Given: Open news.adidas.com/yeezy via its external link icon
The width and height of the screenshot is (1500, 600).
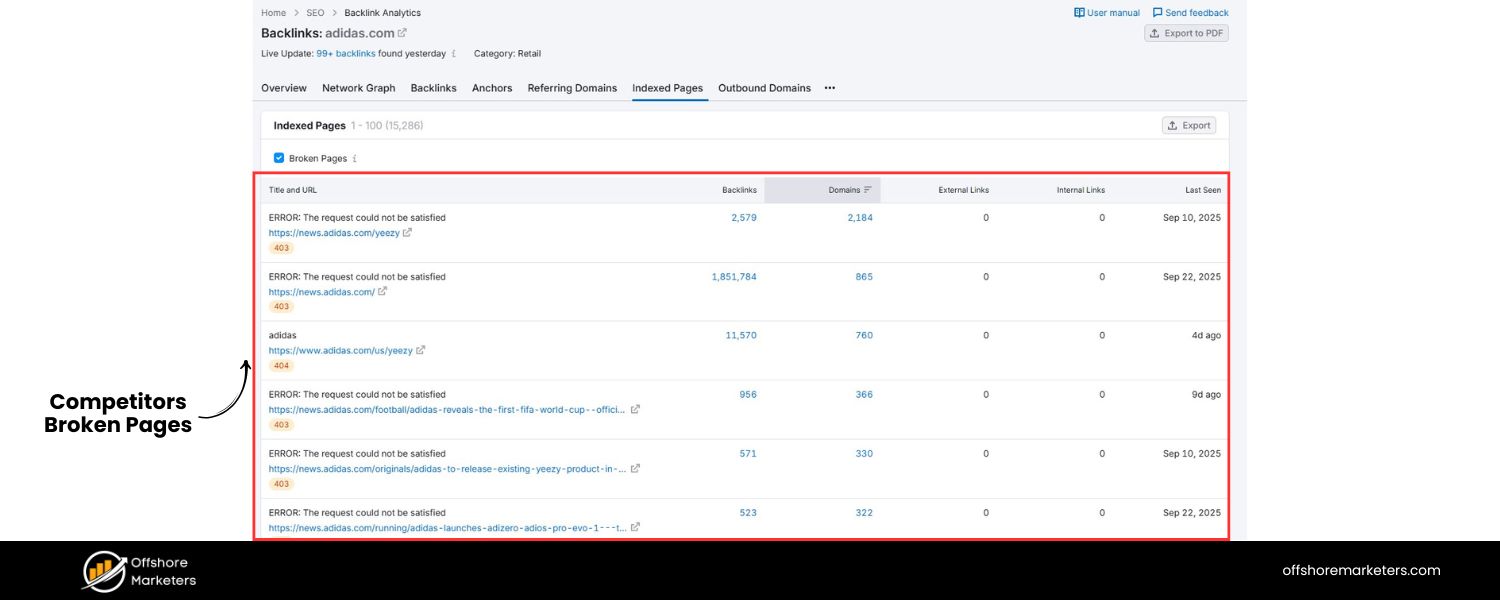Looking at the screenshot, I should click(406, 232).
